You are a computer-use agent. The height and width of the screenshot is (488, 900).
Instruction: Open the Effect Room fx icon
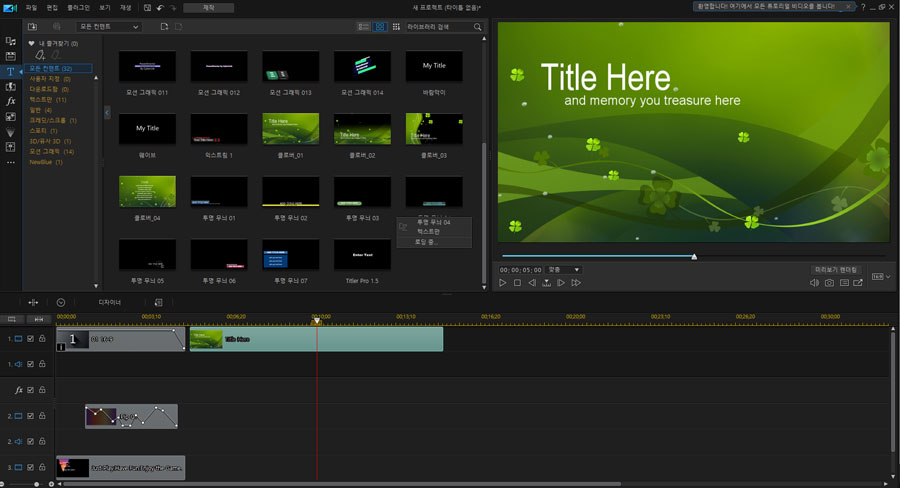[10, 101]
